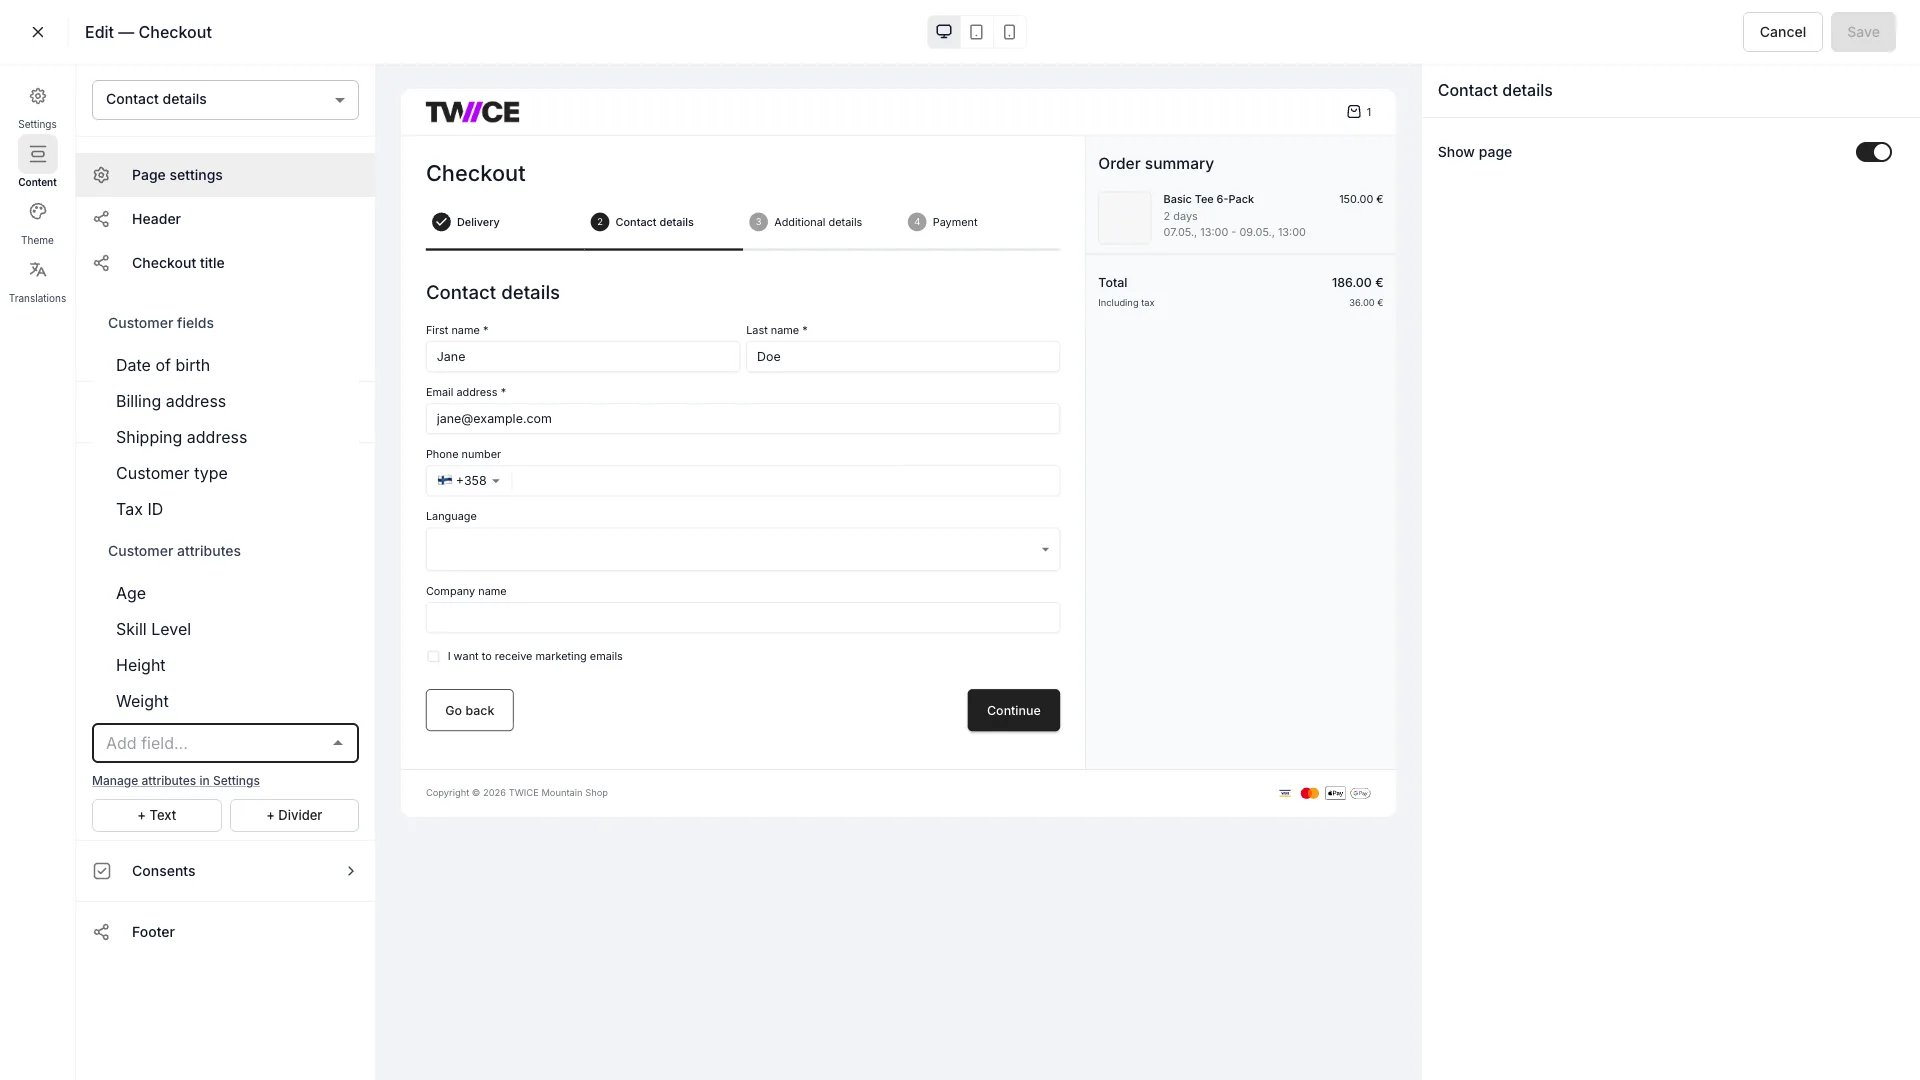Click the cart icon in preview header

point(1353,112)
